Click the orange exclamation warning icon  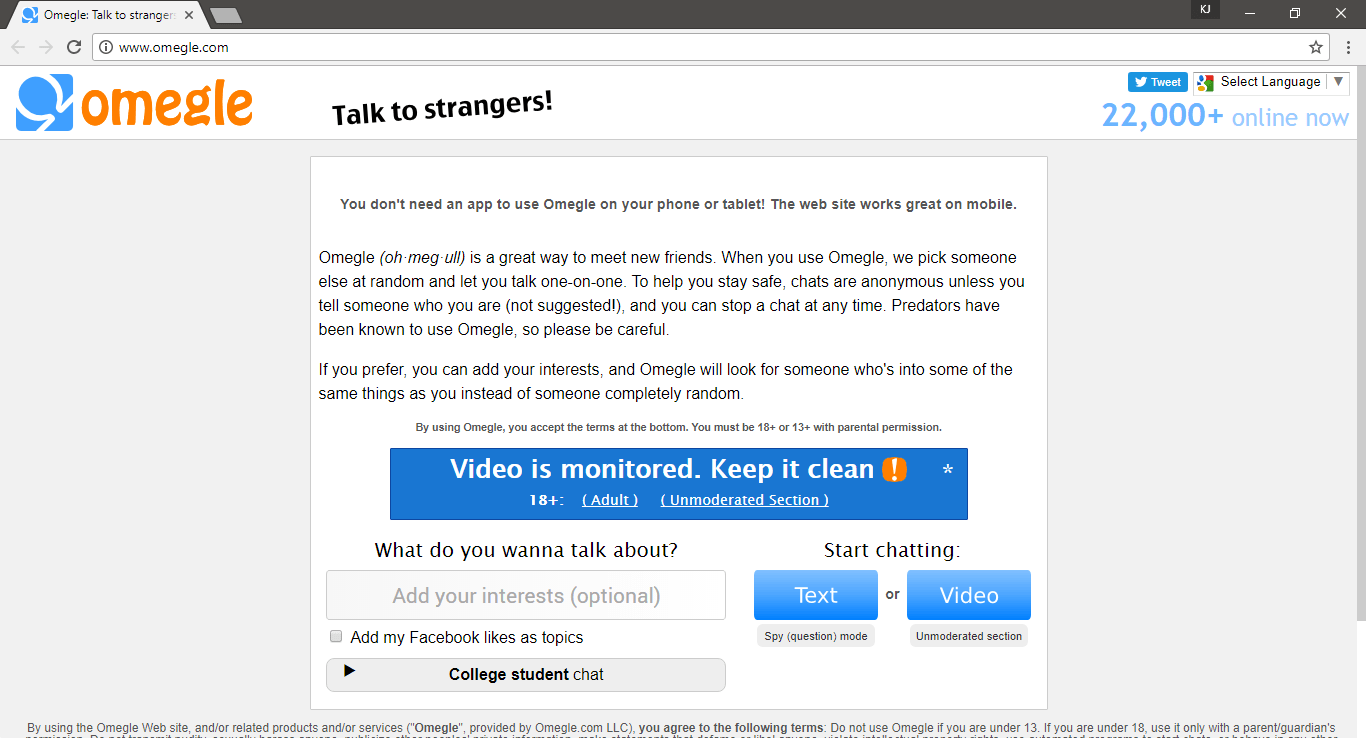896,468
